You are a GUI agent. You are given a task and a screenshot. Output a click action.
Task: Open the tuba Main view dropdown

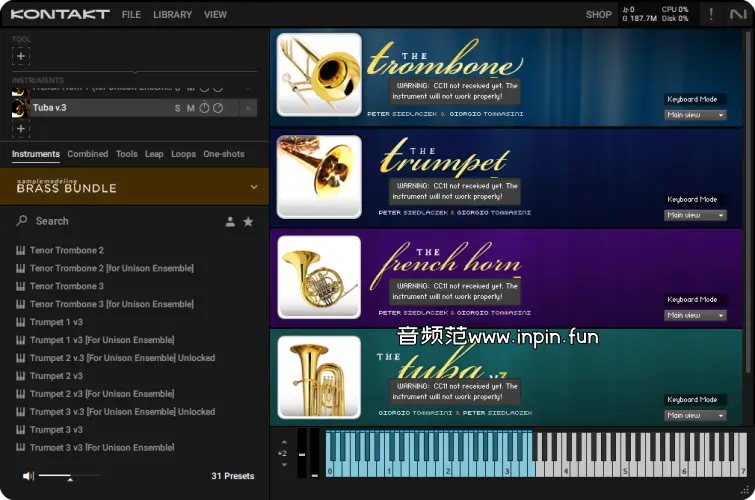pos(696,415)
